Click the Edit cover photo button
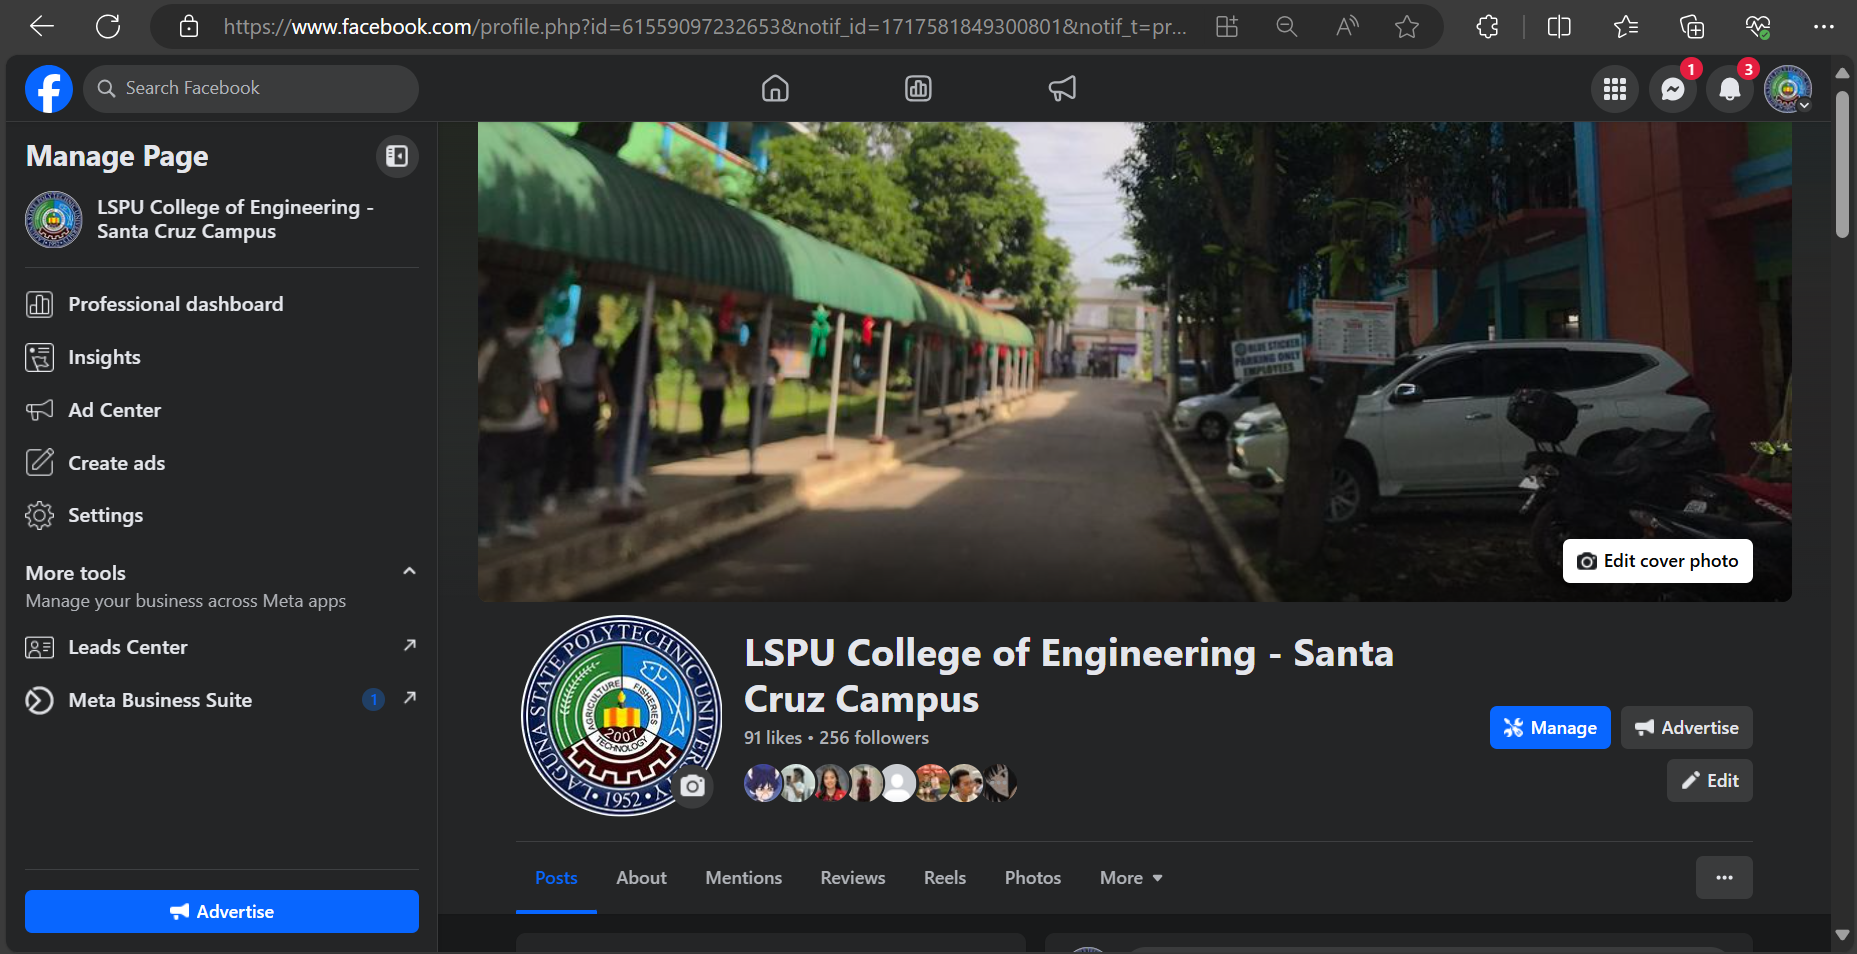The width and height of the screenshot is (1857, 954). click(1657, 561)
